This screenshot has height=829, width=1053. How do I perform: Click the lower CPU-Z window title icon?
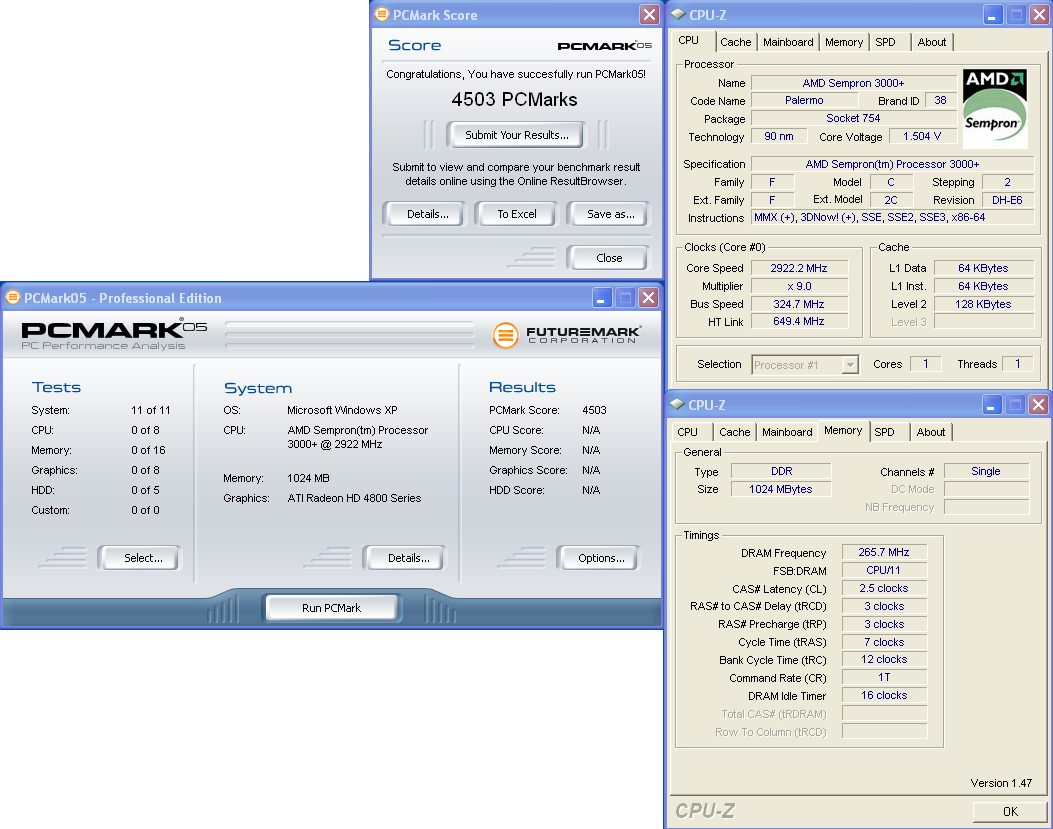[677, 404]
